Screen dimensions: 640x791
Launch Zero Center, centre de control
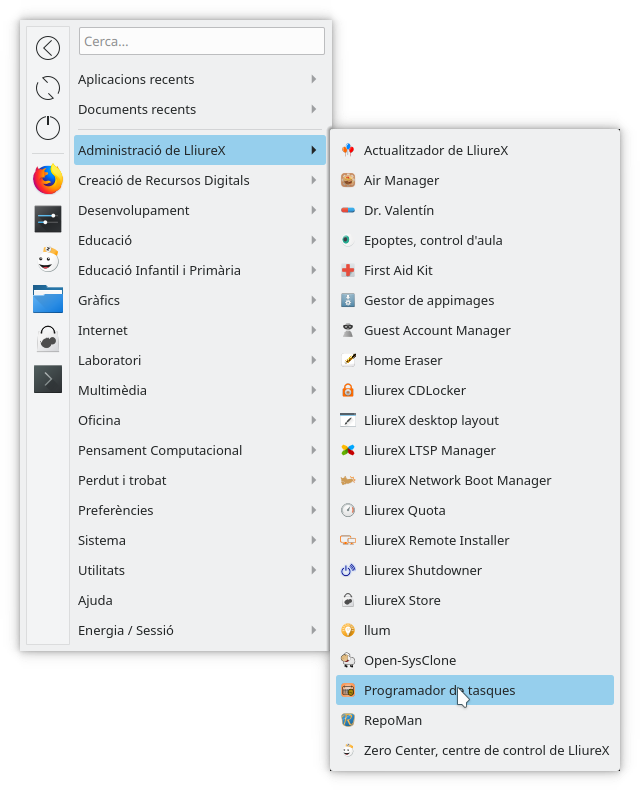[475, 750]
